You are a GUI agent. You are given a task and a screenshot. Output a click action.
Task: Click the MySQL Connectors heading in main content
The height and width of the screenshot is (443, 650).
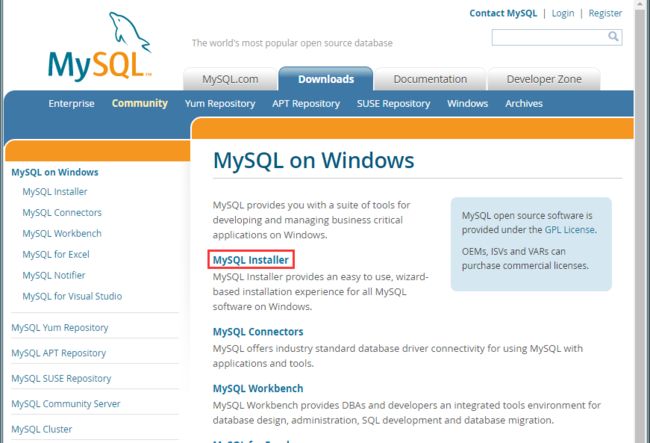(258, 332)
